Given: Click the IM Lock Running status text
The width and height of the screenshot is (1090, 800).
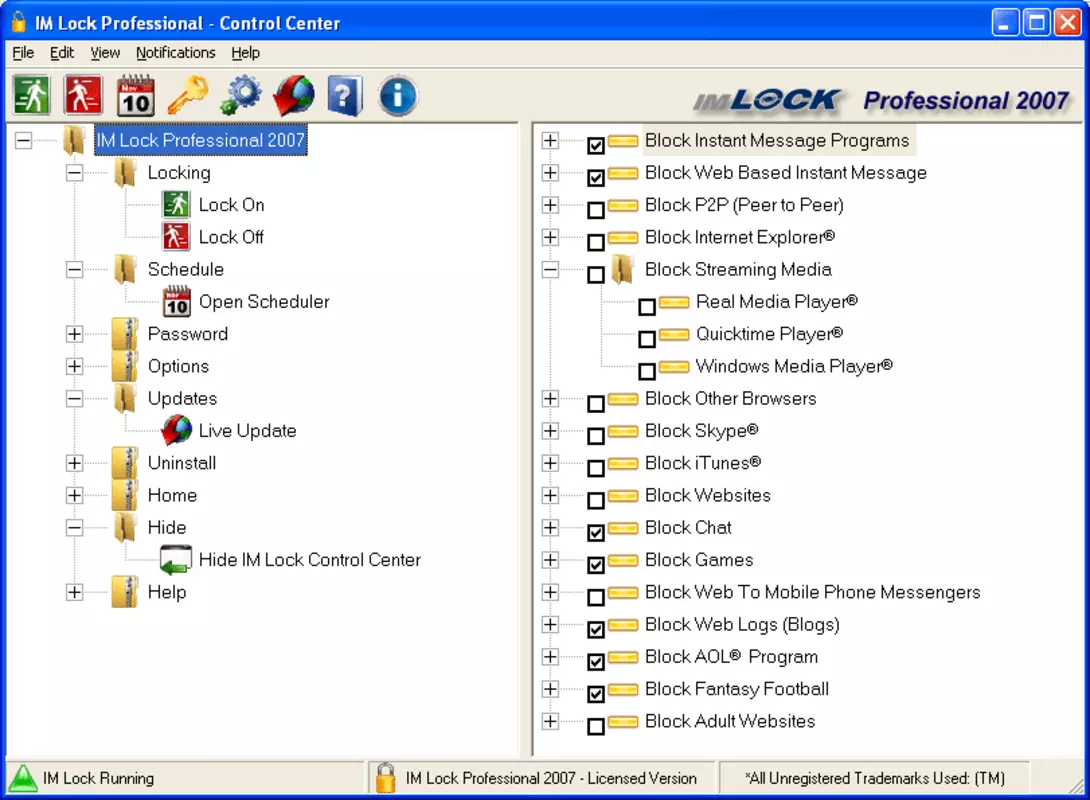Looking at the screenshot, I should pos(99,778).
